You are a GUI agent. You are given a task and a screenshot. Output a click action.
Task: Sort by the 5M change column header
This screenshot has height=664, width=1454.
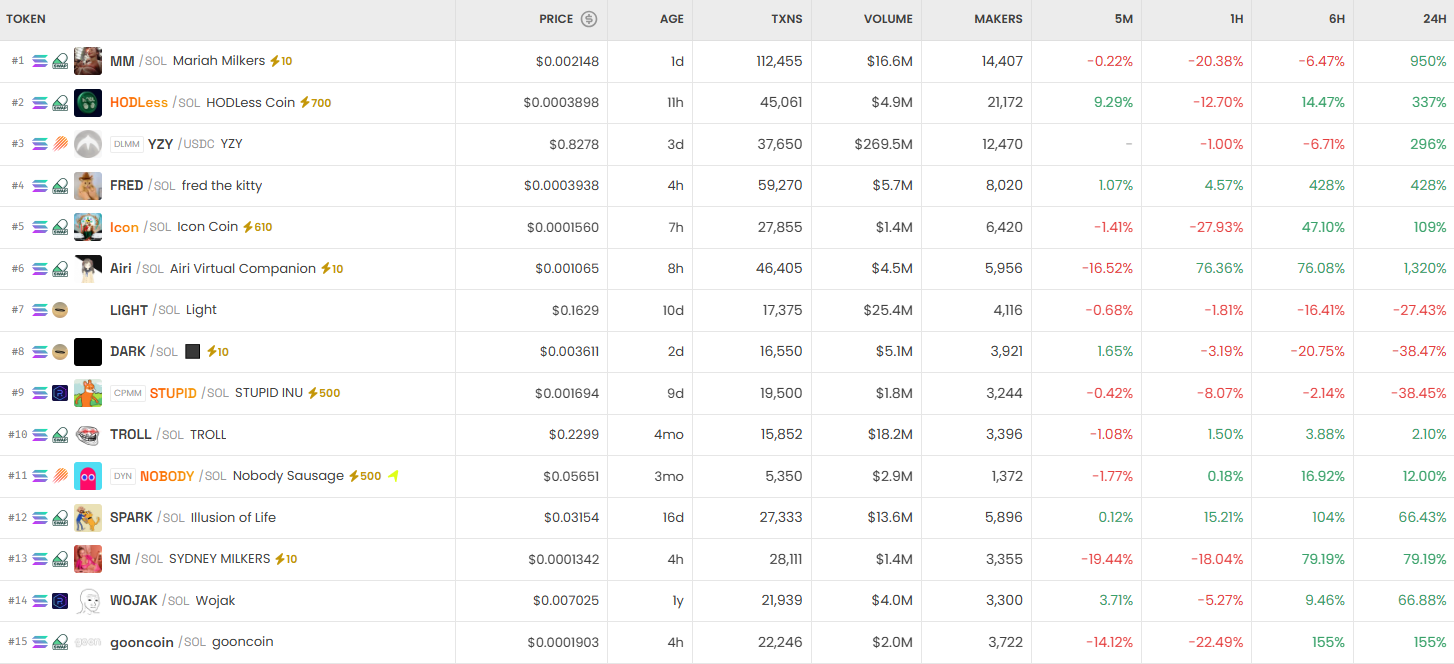click(1124, 19)
